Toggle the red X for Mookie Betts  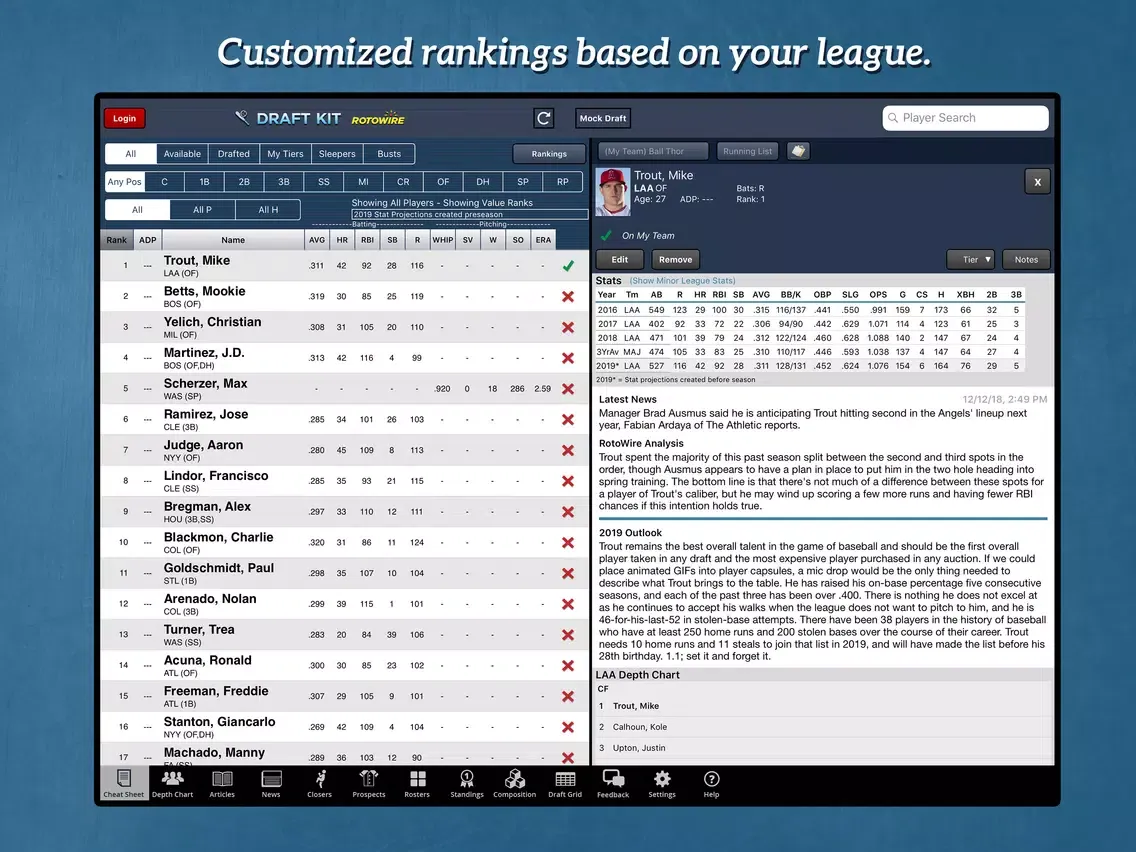(568, 296)
